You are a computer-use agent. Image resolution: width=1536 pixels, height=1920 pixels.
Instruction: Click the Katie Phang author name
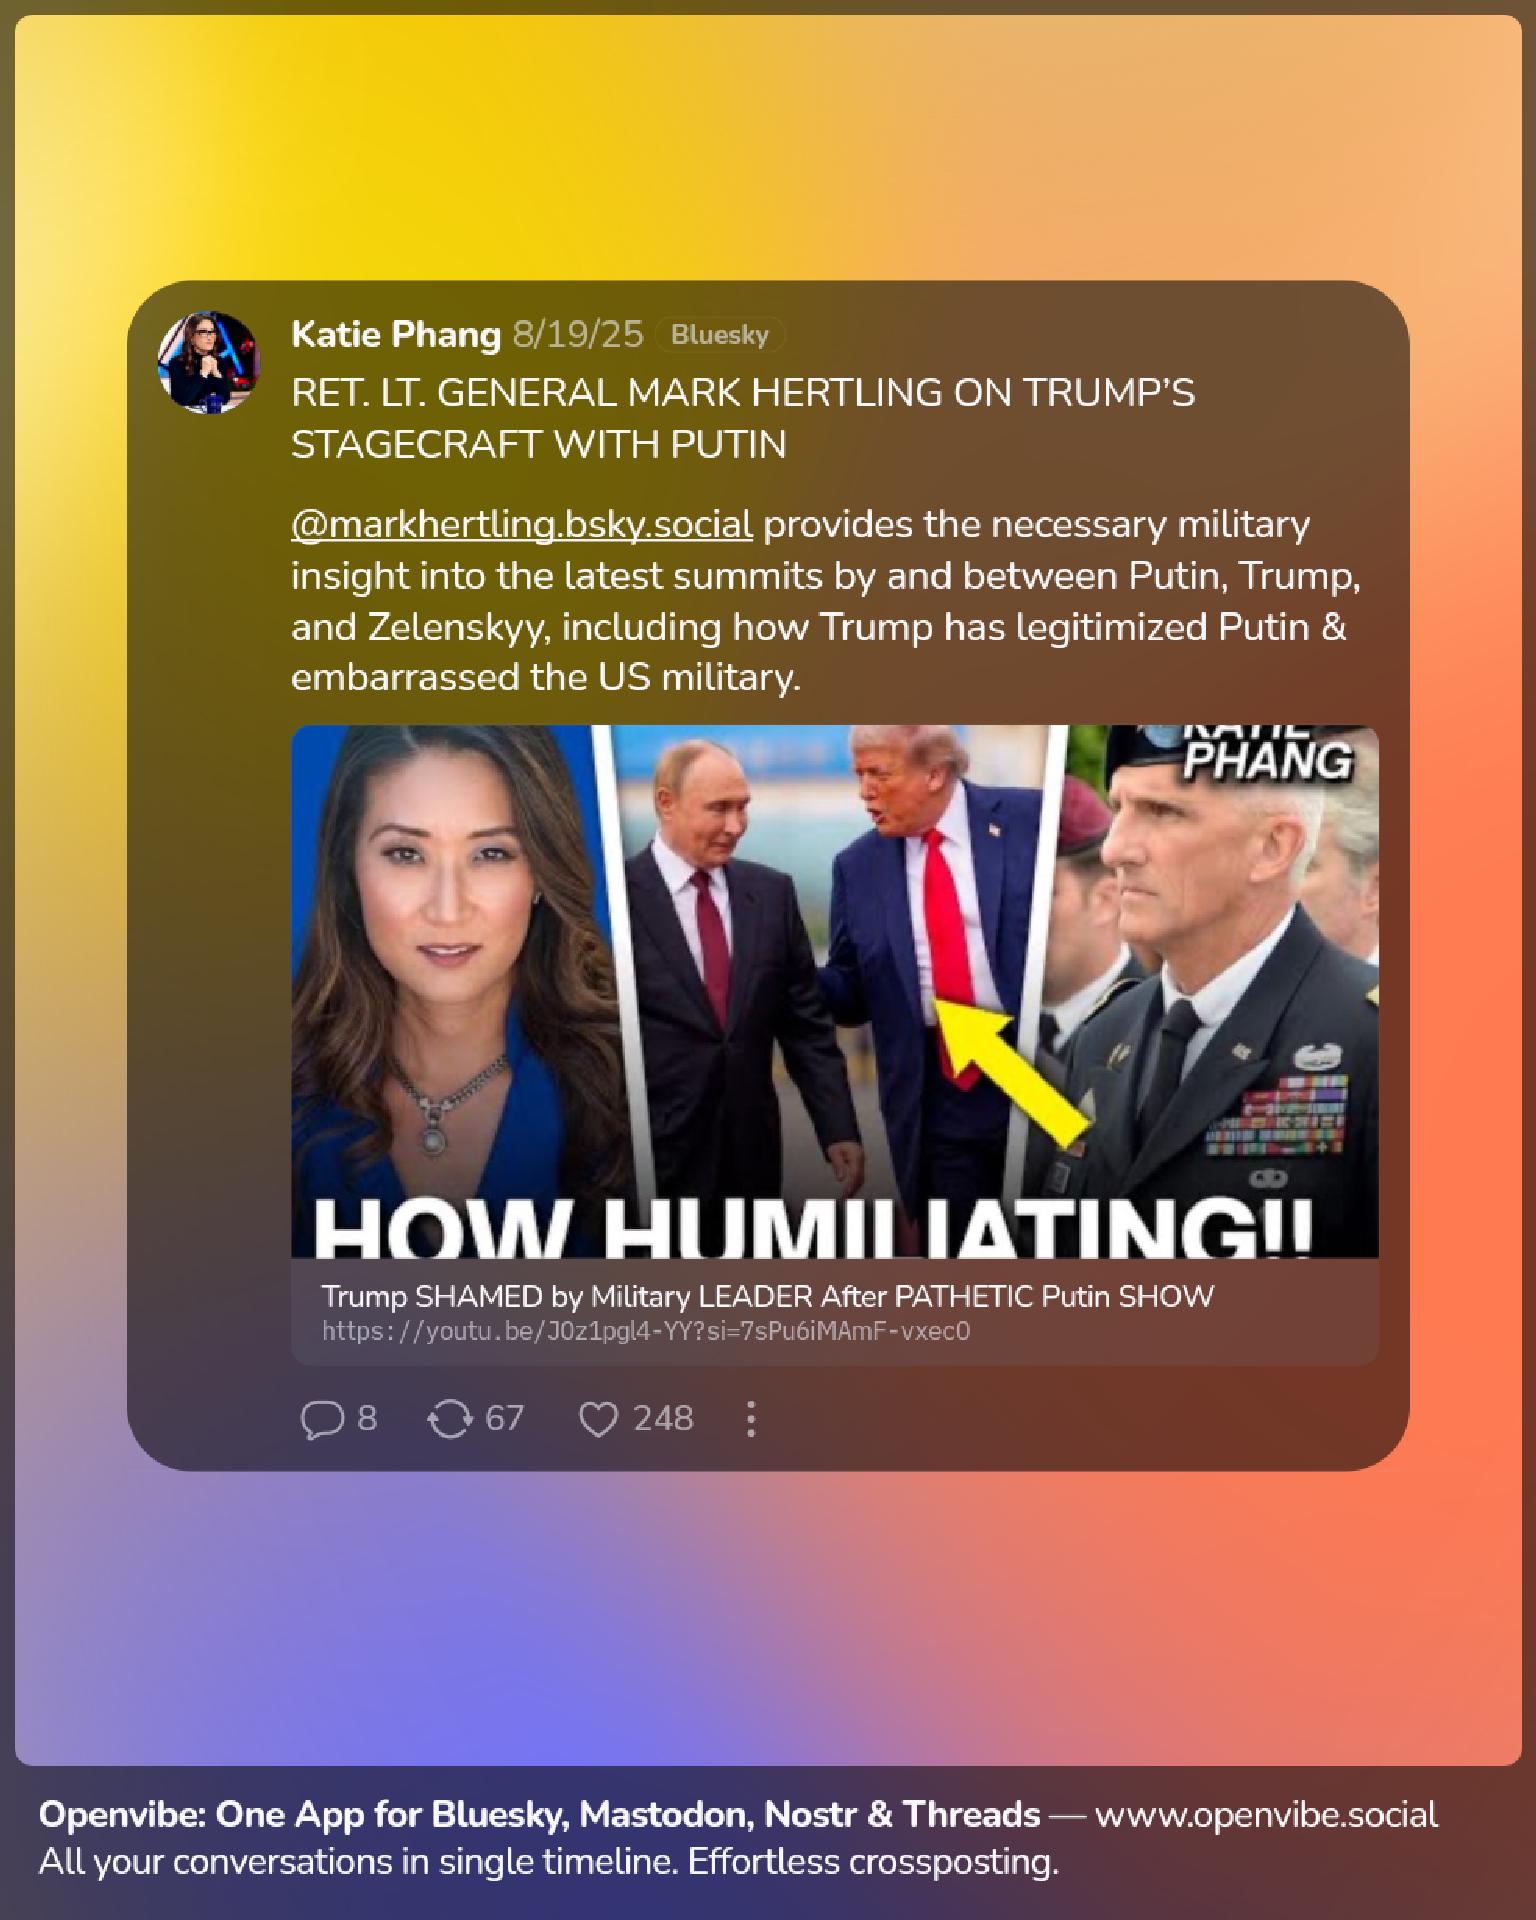pyautogui.click(x=396, y=334)
